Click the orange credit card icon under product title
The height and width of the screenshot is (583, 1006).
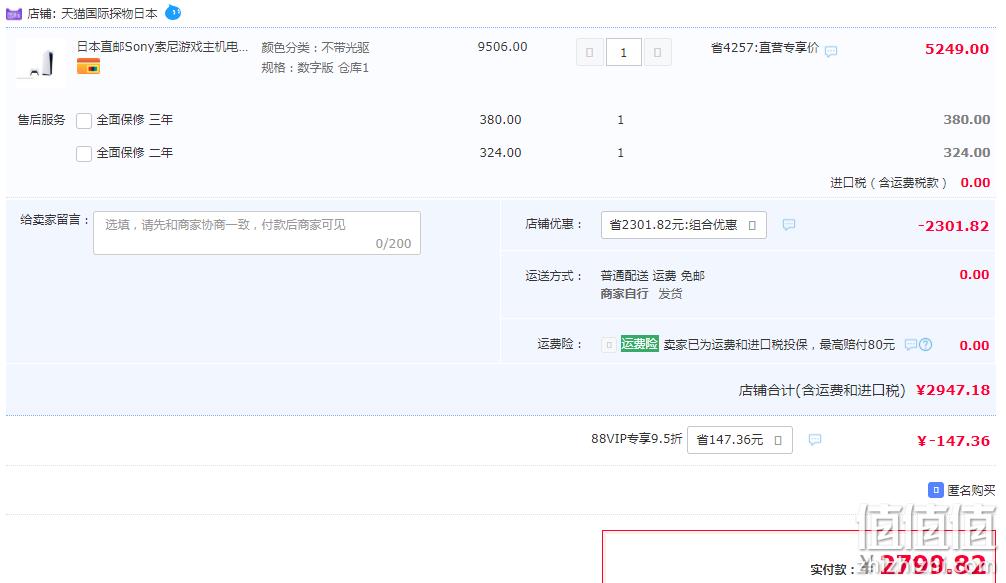tap(88, 66)
